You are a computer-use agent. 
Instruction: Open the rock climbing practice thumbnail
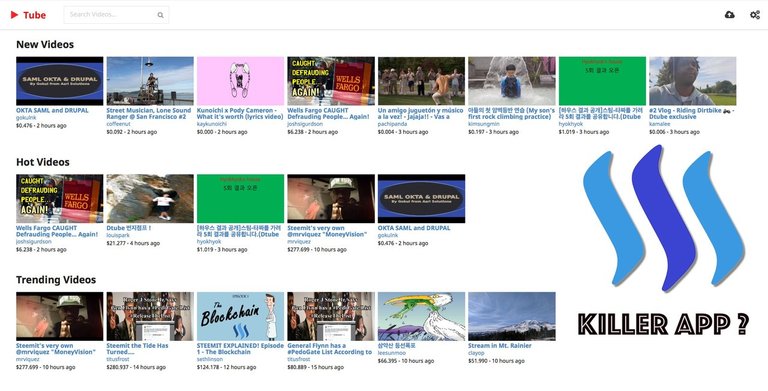tap(512, 81)
